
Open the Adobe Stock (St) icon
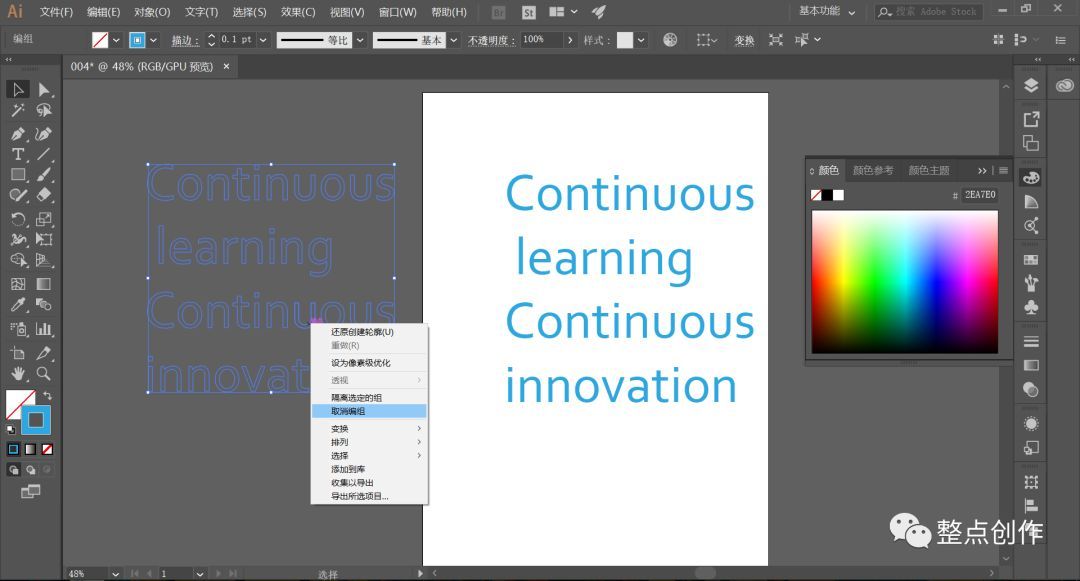tap(528, 12)
